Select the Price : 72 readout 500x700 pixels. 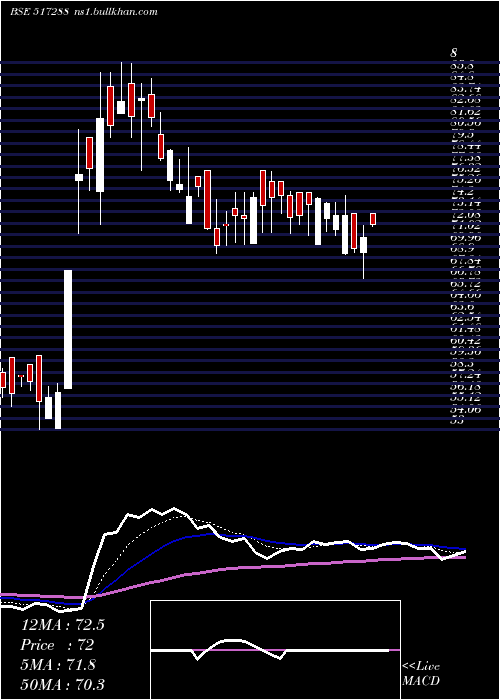click(57, 645)
